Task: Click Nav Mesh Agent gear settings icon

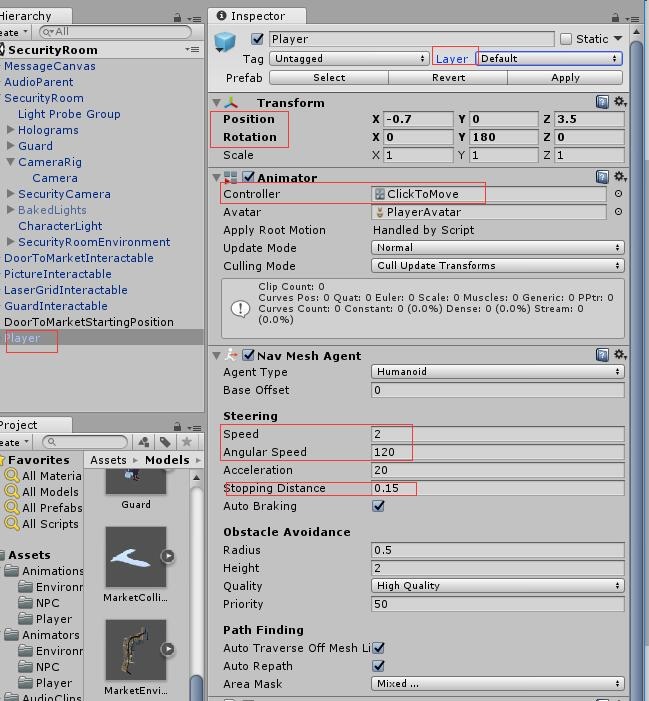Action: [620, 355]
